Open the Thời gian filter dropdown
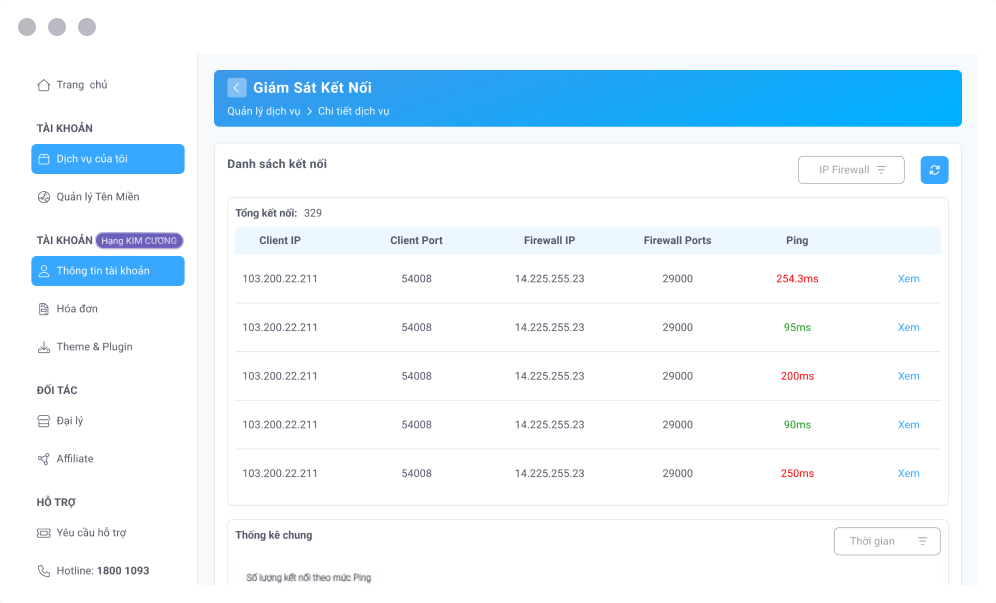This screenshot has width=996, height=603. pyautogui.click(x=887, y=541)
